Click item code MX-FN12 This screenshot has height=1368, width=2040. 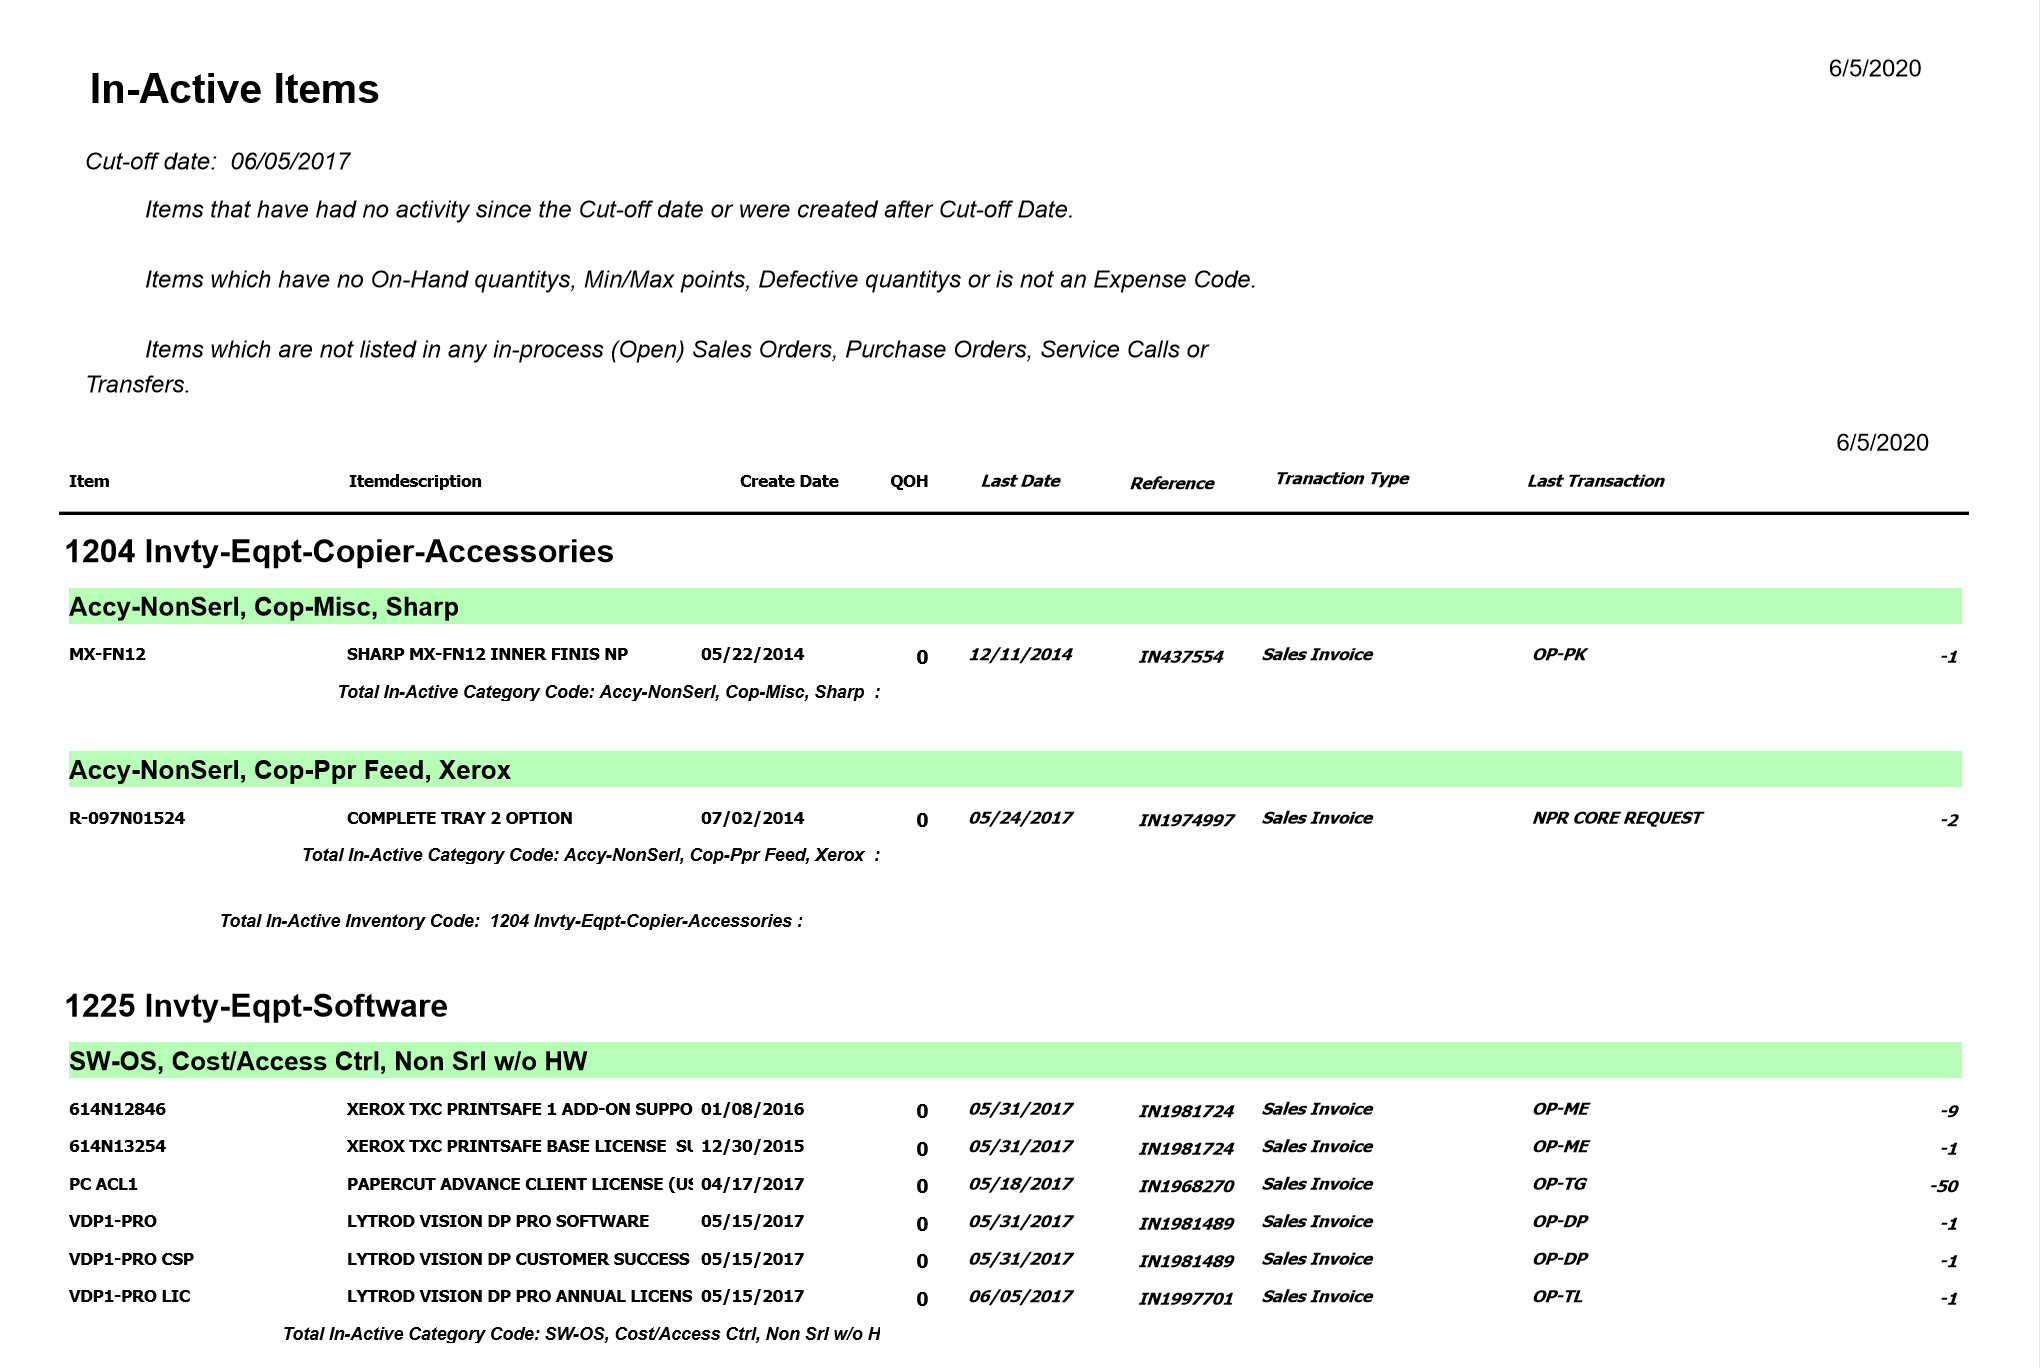pyautogui.click(x=107, y=654)
